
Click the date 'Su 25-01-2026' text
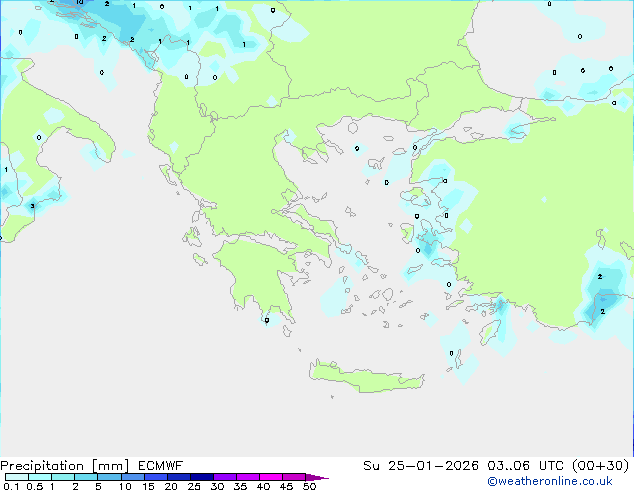[x=421, y=466]
